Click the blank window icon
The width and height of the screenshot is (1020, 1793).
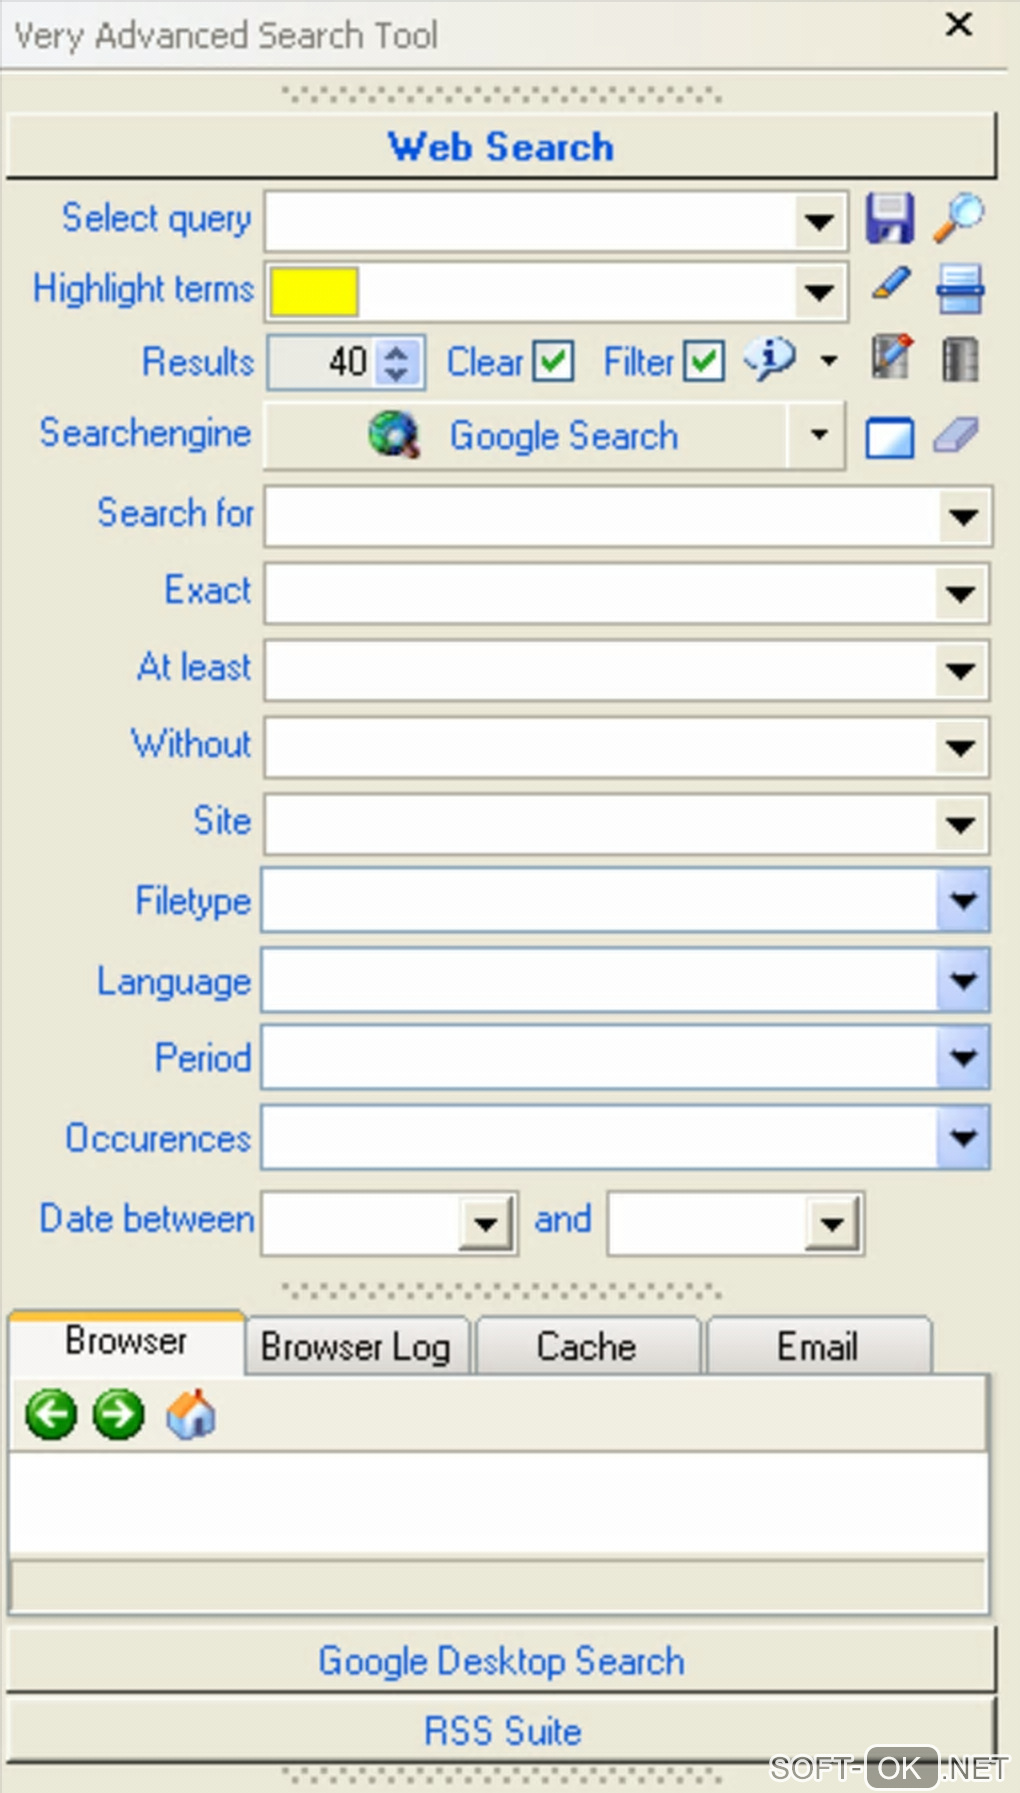tap(889, 437)
